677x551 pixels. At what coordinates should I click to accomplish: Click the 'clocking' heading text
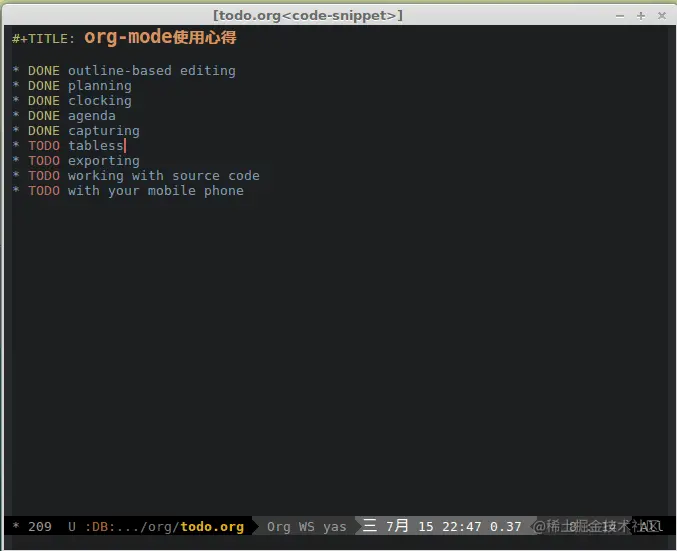point(100,101)
